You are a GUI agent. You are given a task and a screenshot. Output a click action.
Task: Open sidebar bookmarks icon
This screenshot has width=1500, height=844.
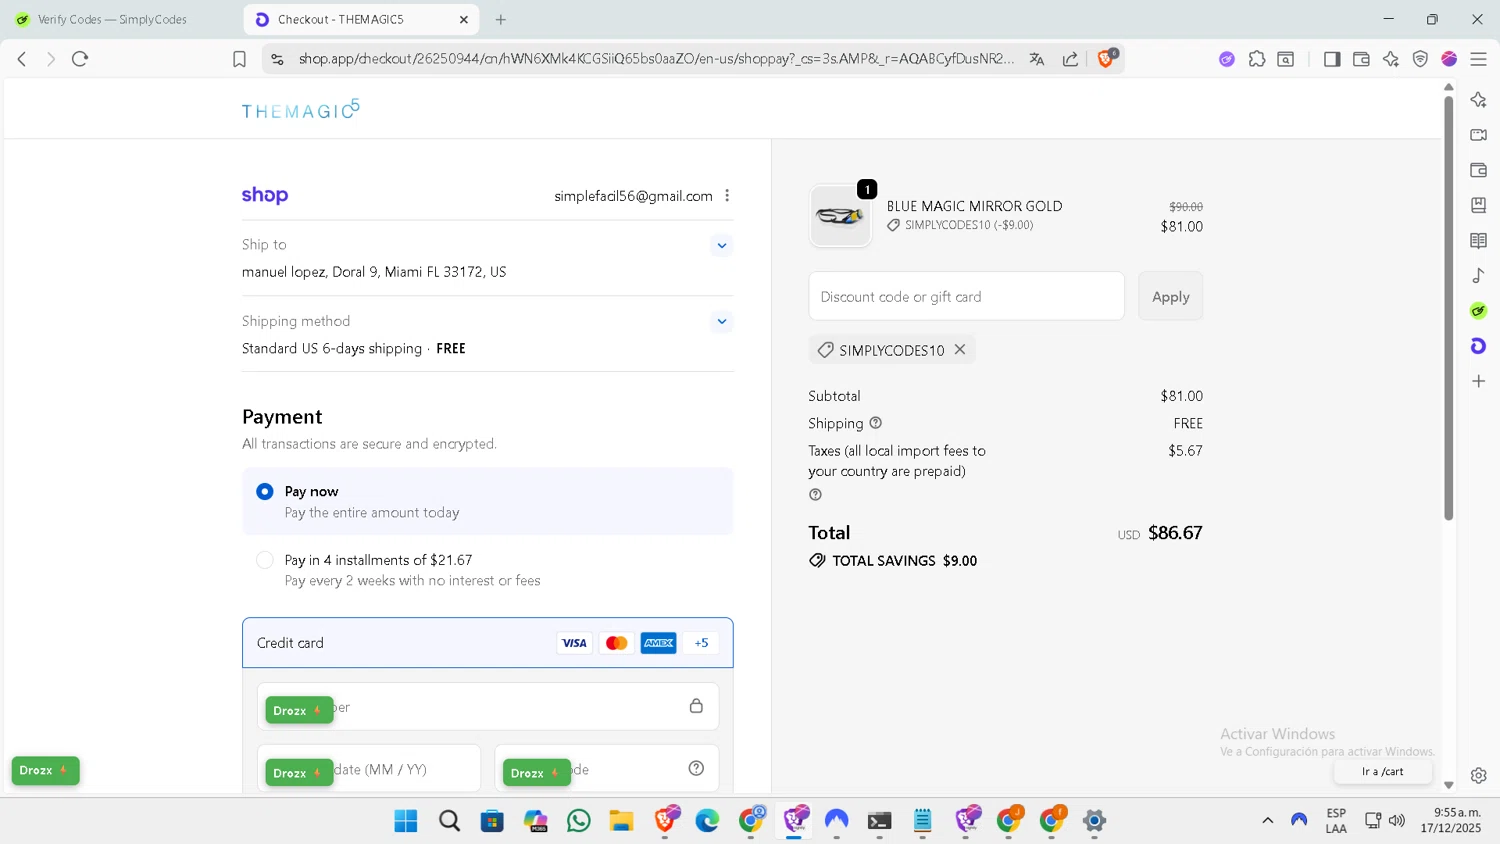point(1479,205)
